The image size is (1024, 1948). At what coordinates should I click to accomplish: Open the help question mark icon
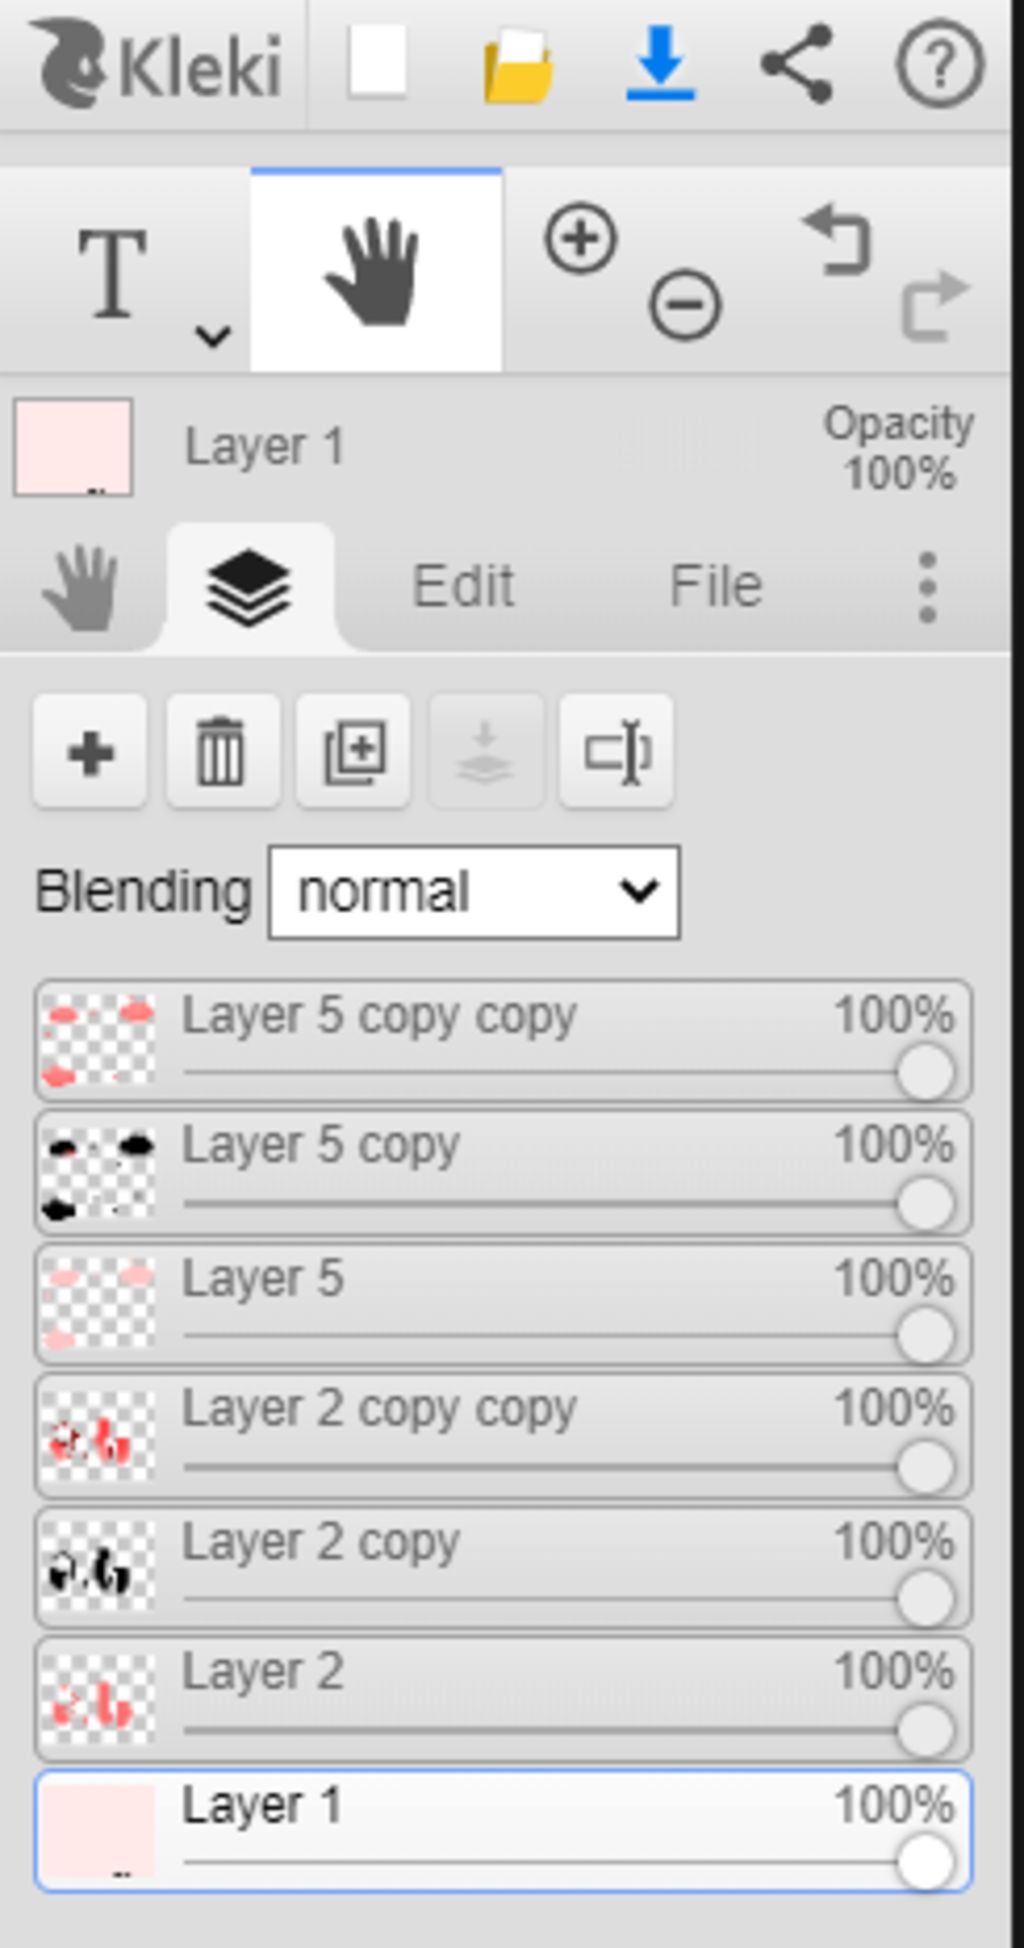click(938, 64)
